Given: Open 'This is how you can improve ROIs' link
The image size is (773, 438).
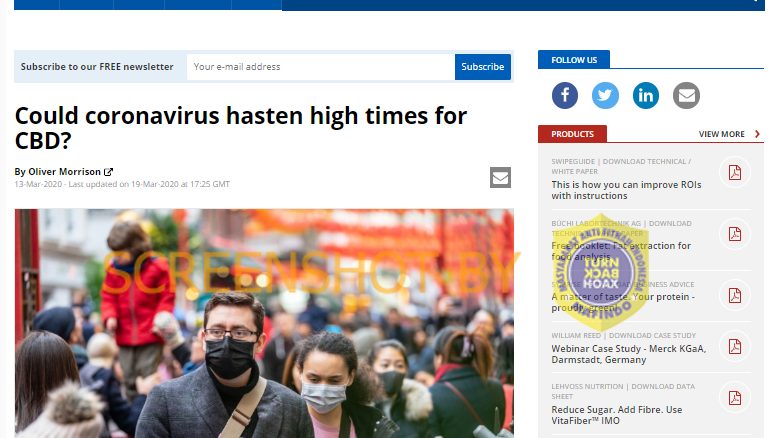Looking at the screenshot, I should pos(626,190).
